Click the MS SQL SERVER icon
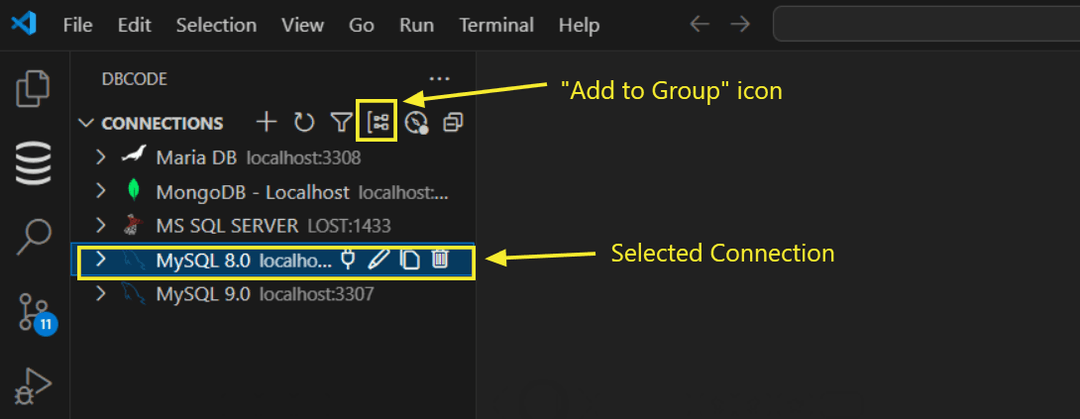The image size is (1080, 419). [134, 225]
